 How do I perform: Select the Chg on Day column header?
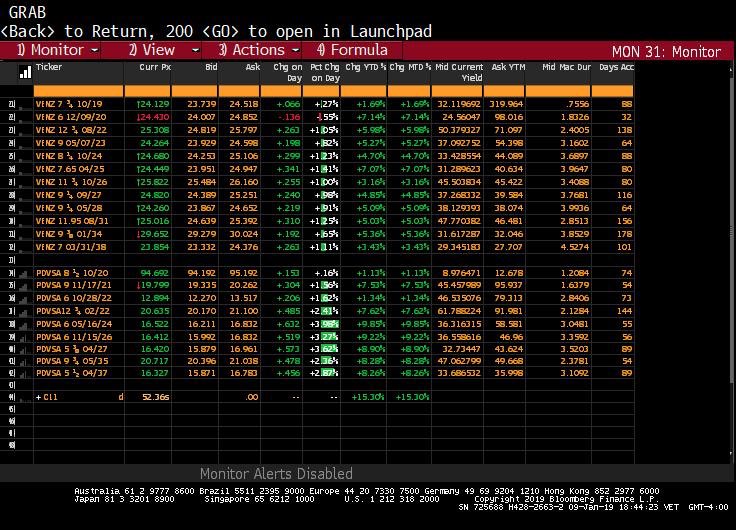pyautogui.click(x=288, y=73)
